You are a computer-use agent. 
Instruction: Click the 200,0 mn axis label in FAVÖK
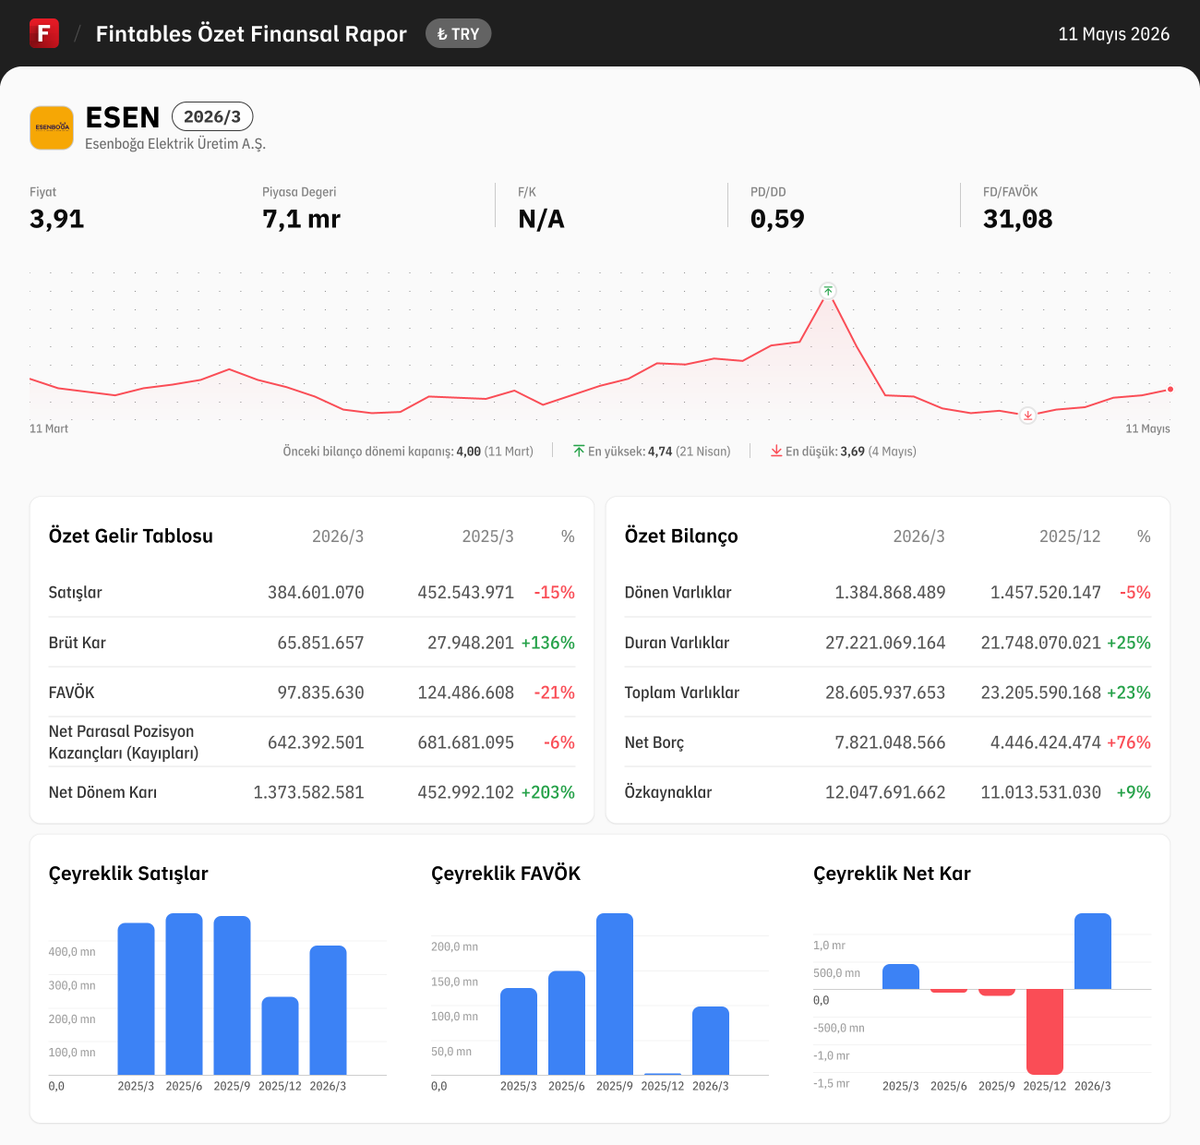[455, 947]
